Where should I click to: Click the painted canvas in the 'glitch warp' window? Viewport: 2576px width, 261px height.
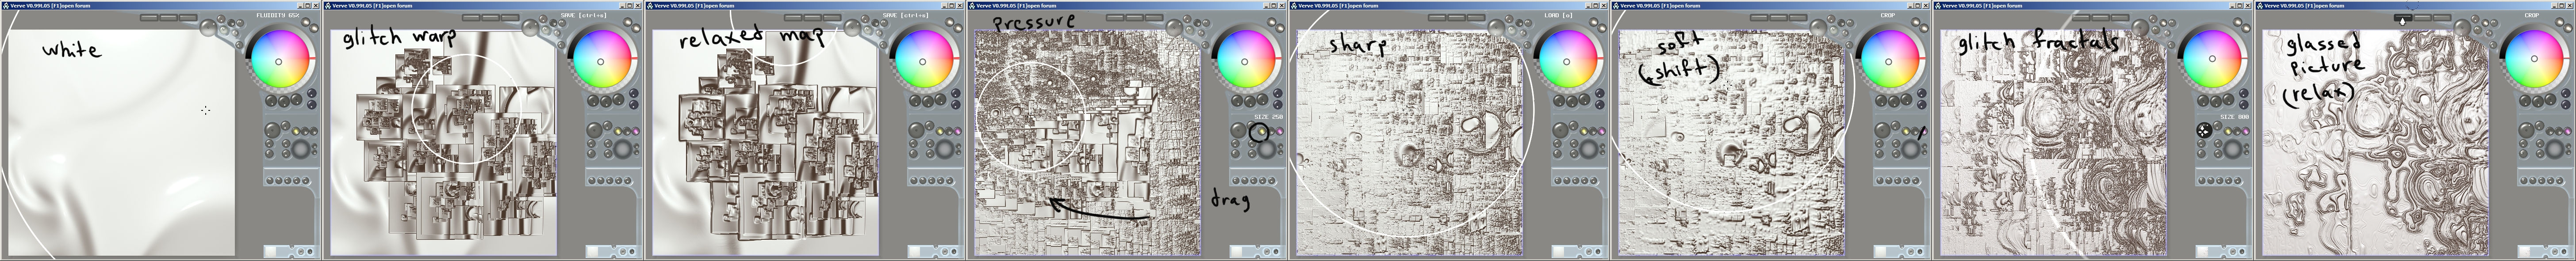click(x=444, y=142)
